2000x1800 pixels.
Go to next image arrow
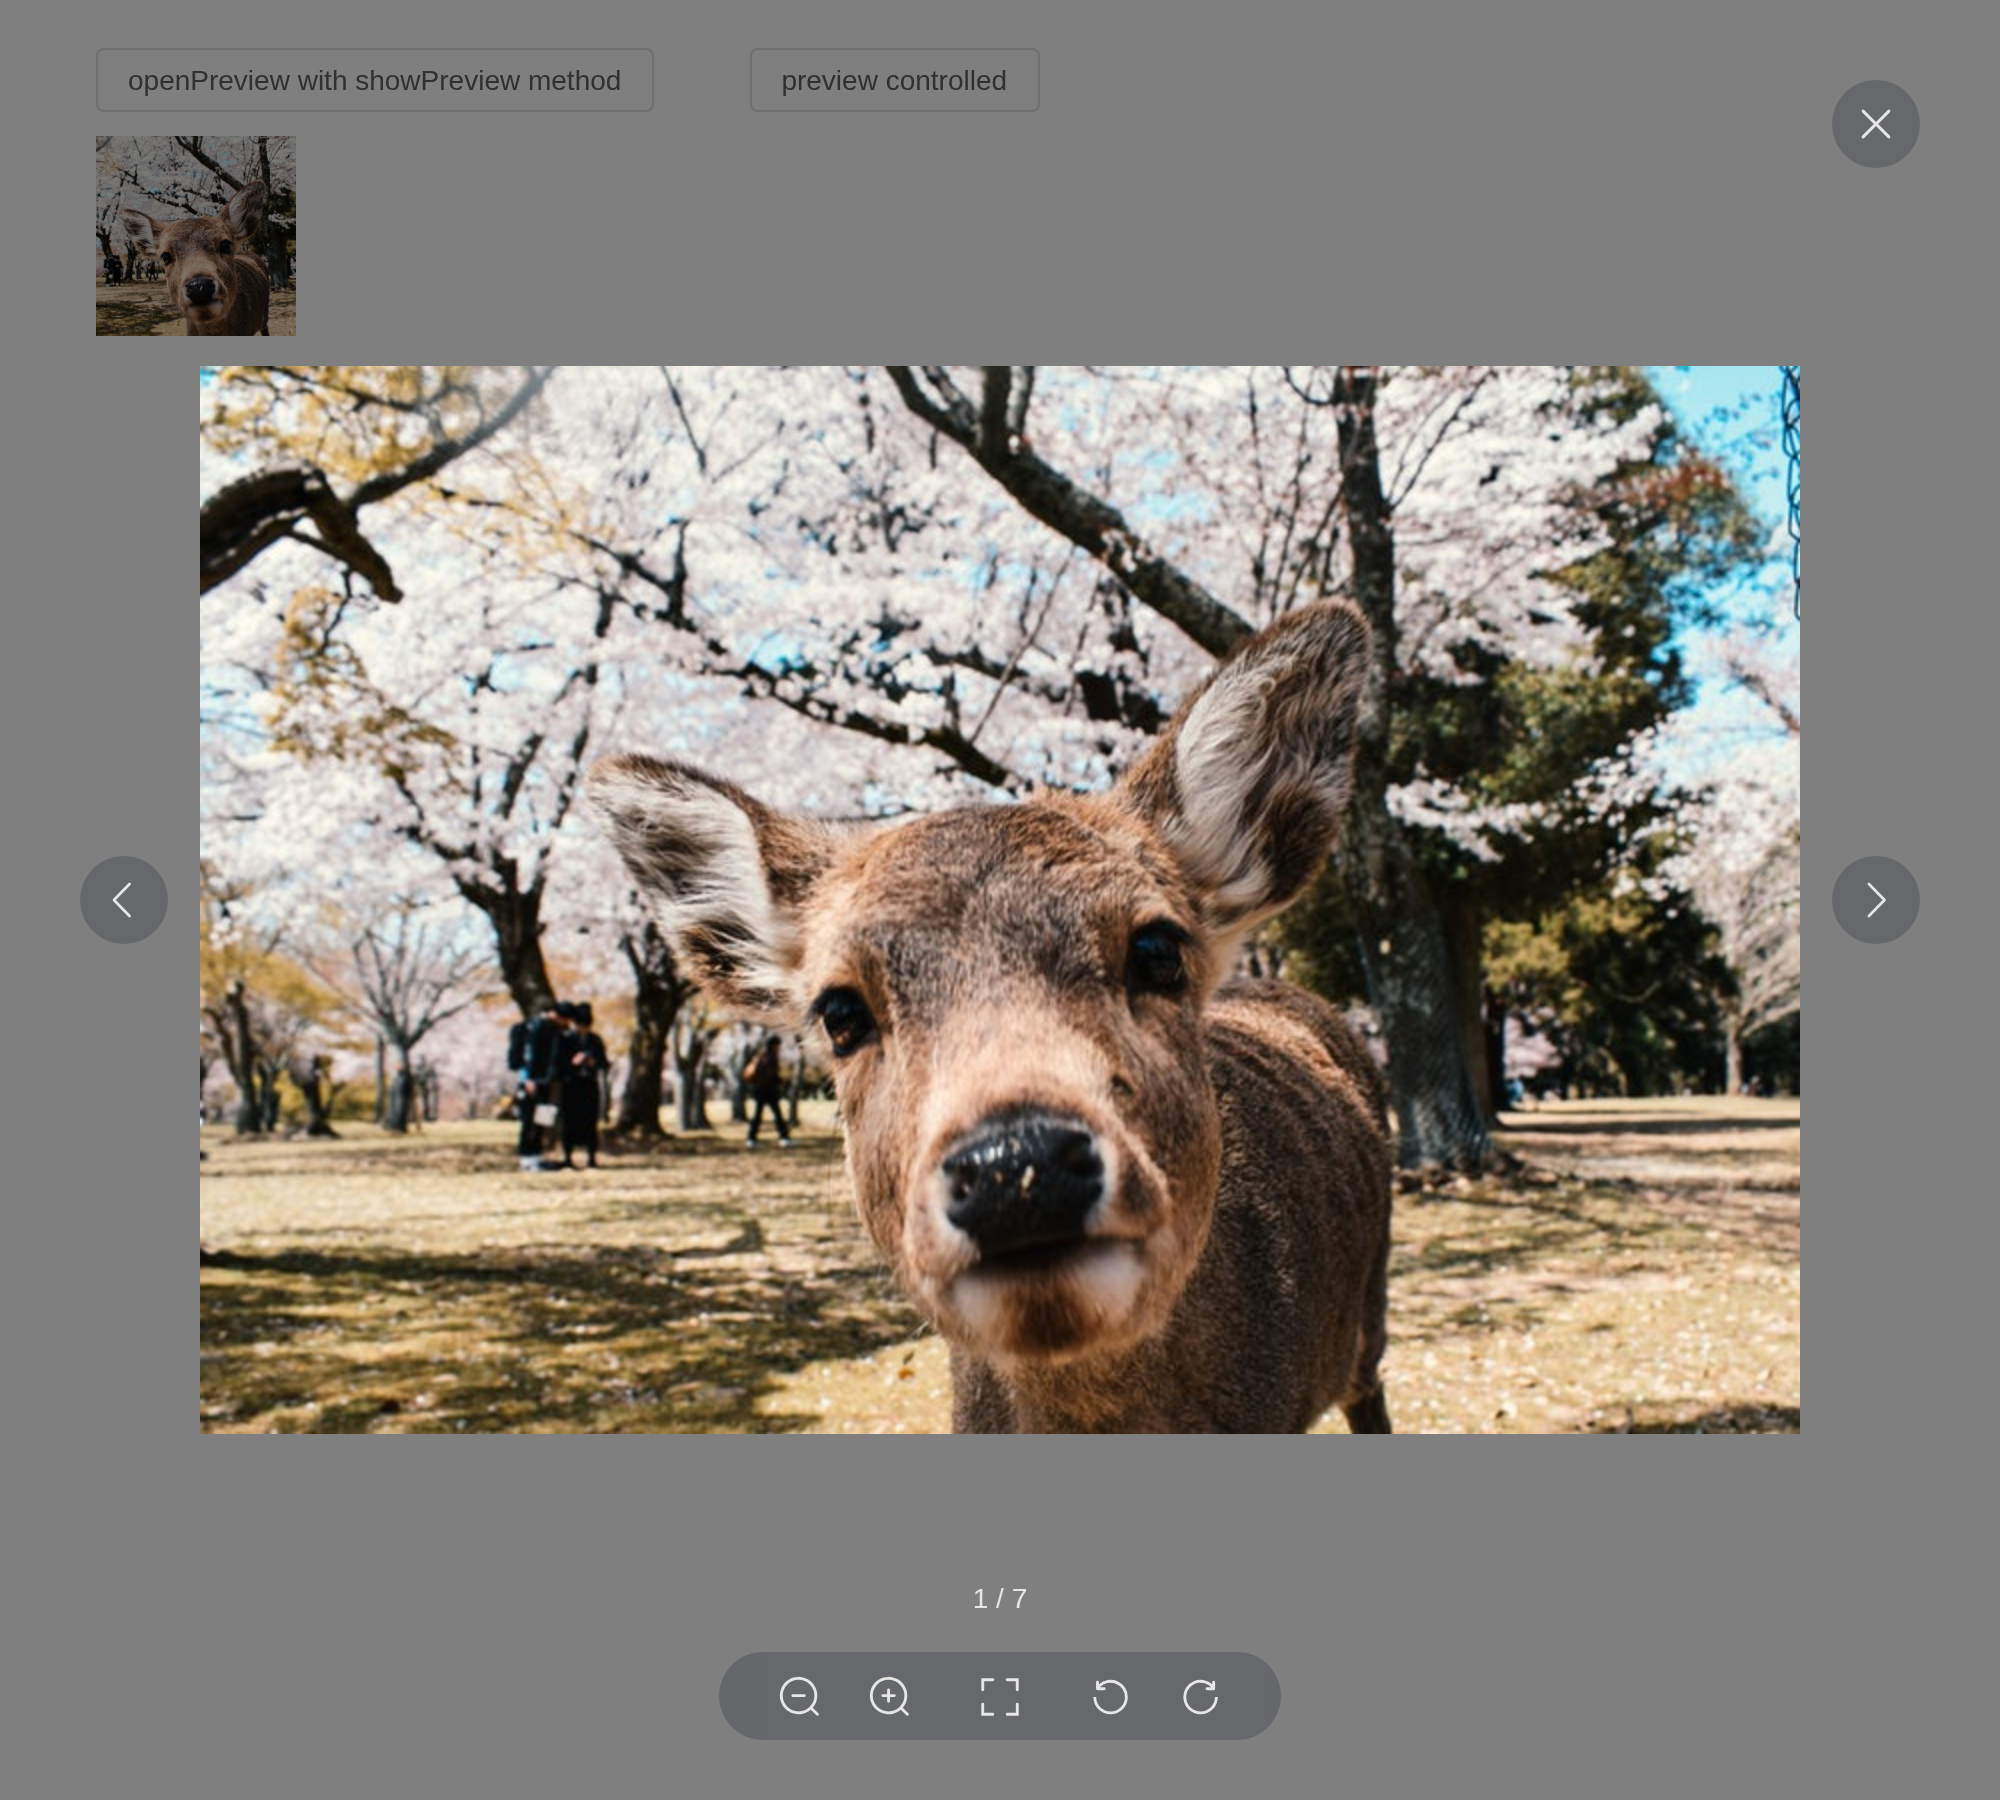[x=1876, y=900]
